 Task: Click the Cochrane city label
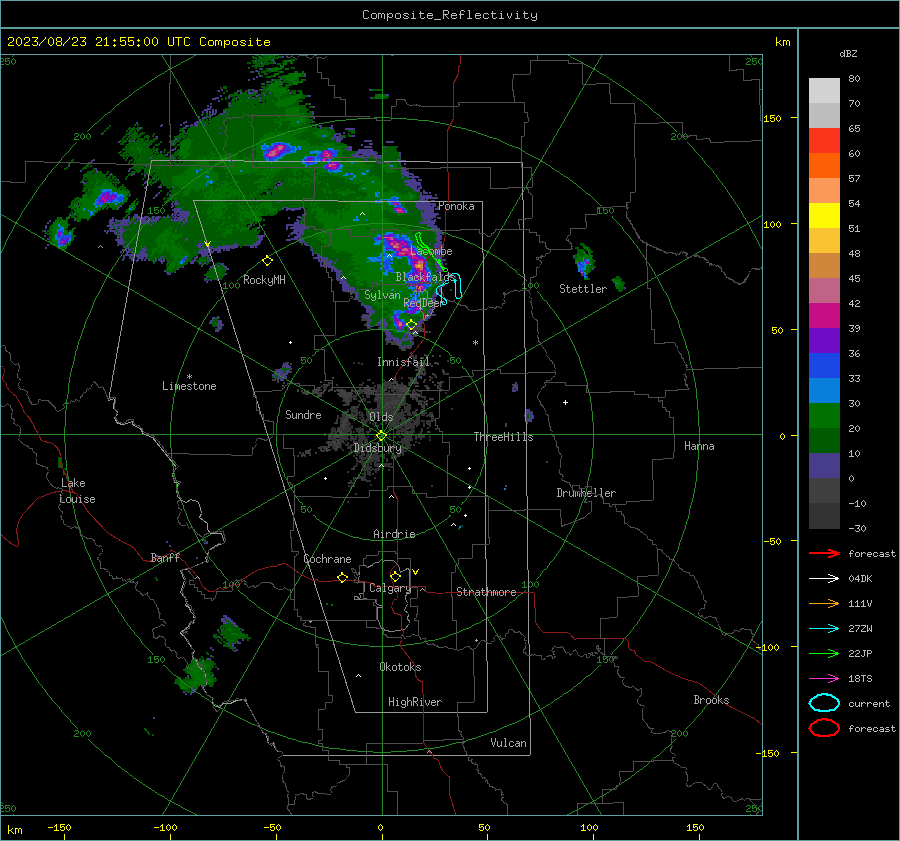[327, 559]
